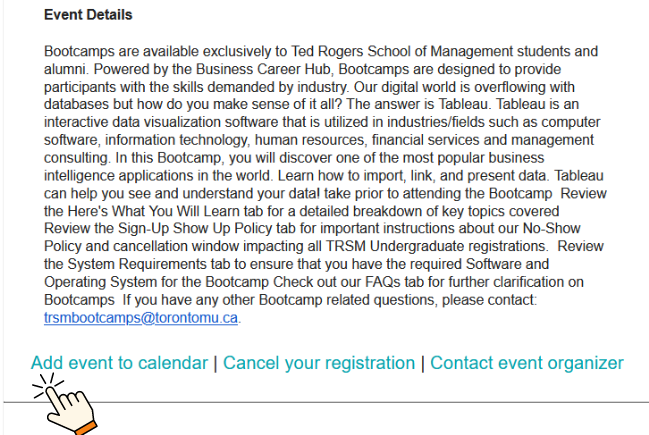Click the Event Details heading

(88, 16)
